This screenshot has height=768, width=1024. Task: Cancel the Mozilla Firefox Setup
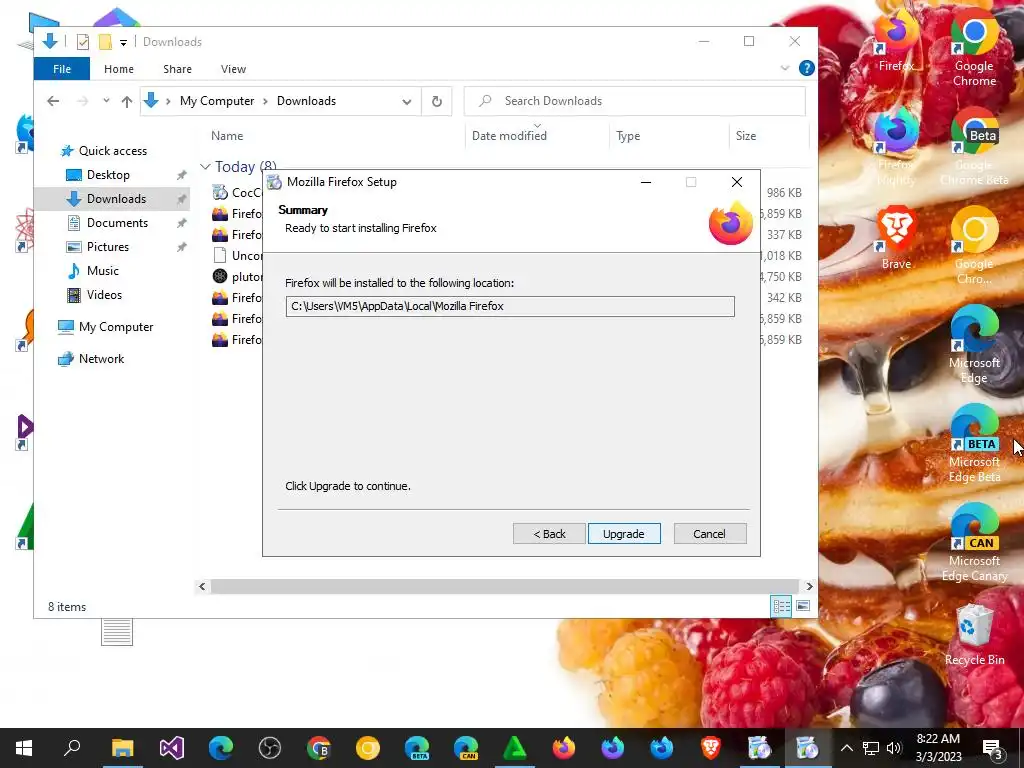709,534
